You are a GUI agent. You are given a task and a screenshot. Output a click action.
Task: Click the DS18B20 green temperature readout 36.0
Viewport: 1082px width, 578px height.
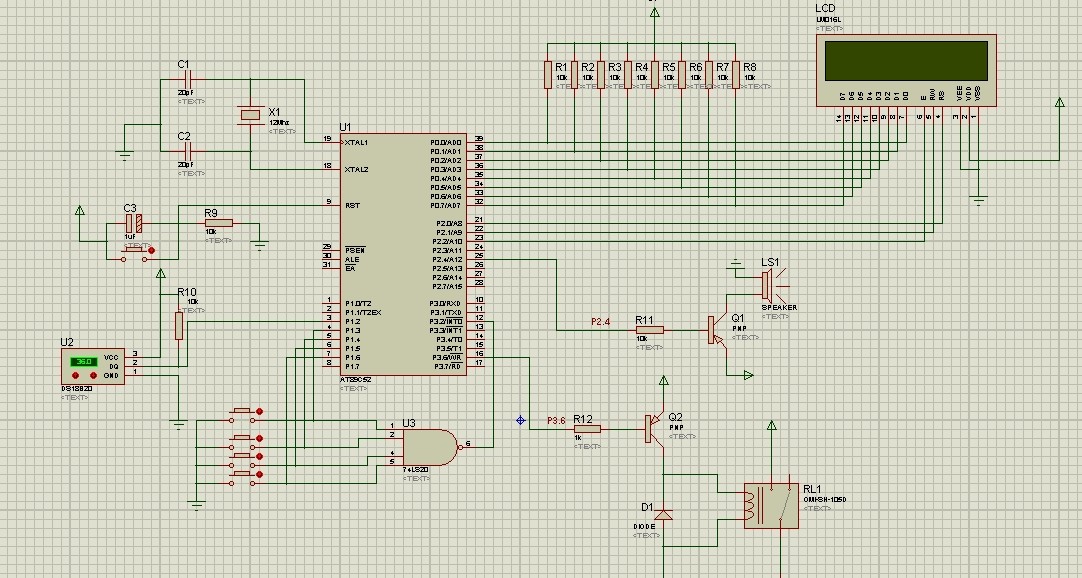(83, 361)
